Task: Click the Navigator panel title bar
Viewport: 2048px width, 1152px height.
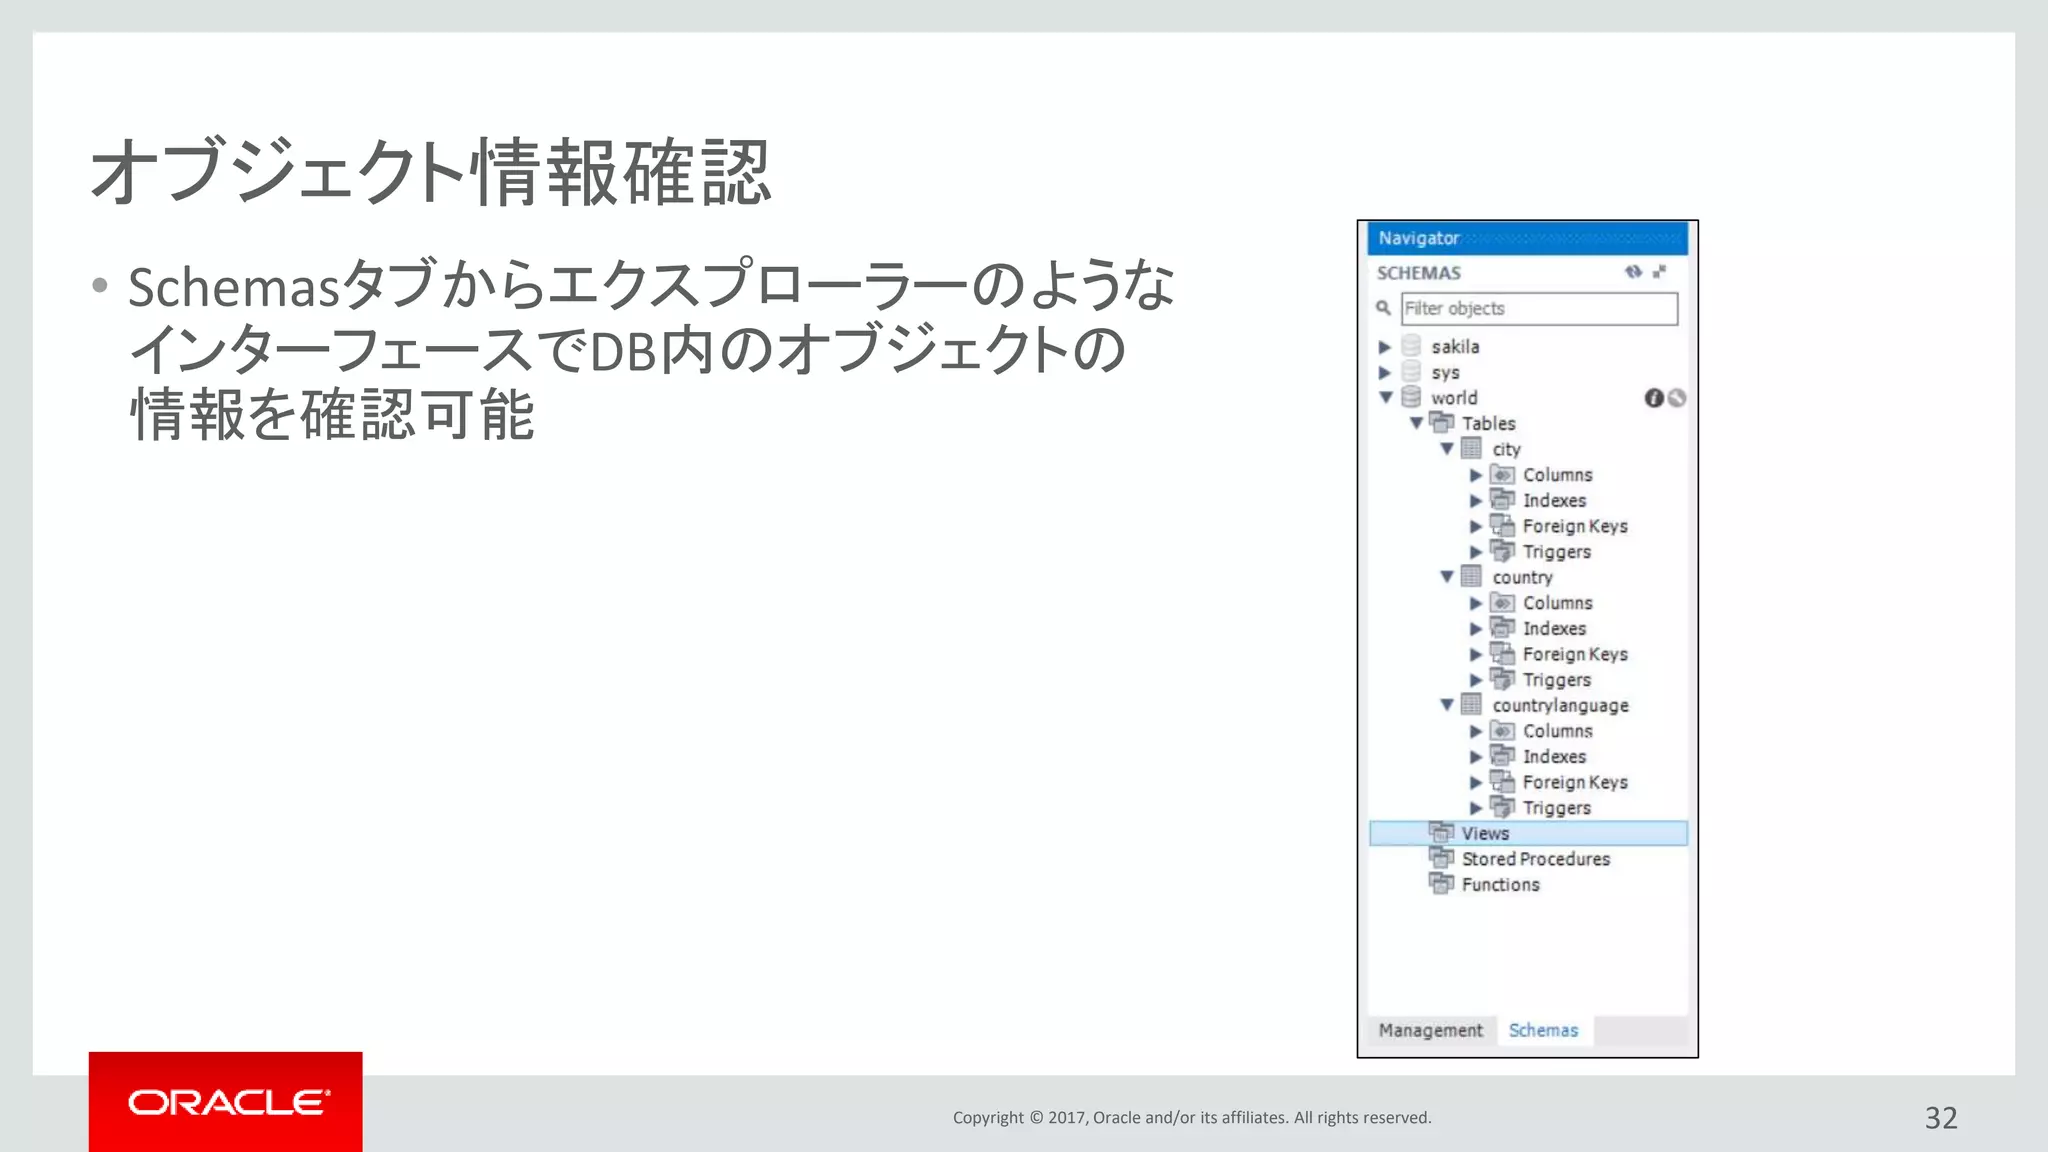Action: point(1528,238)
